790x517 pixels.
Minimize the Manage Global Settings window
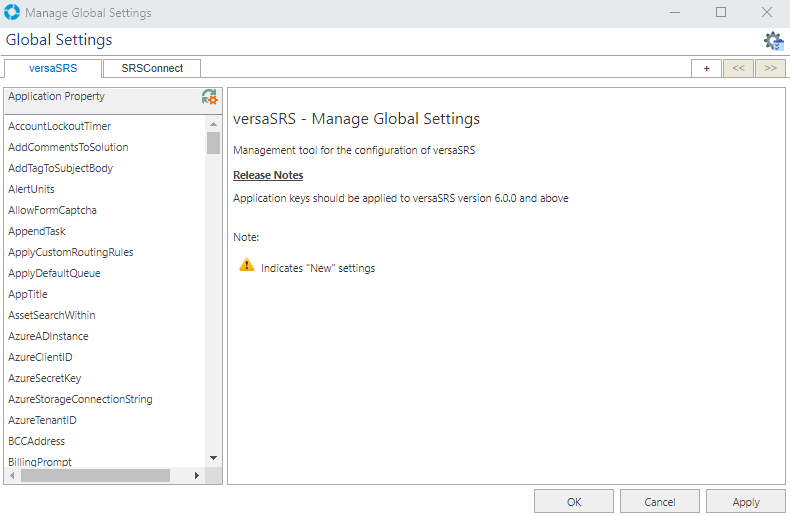pos(675,12)
